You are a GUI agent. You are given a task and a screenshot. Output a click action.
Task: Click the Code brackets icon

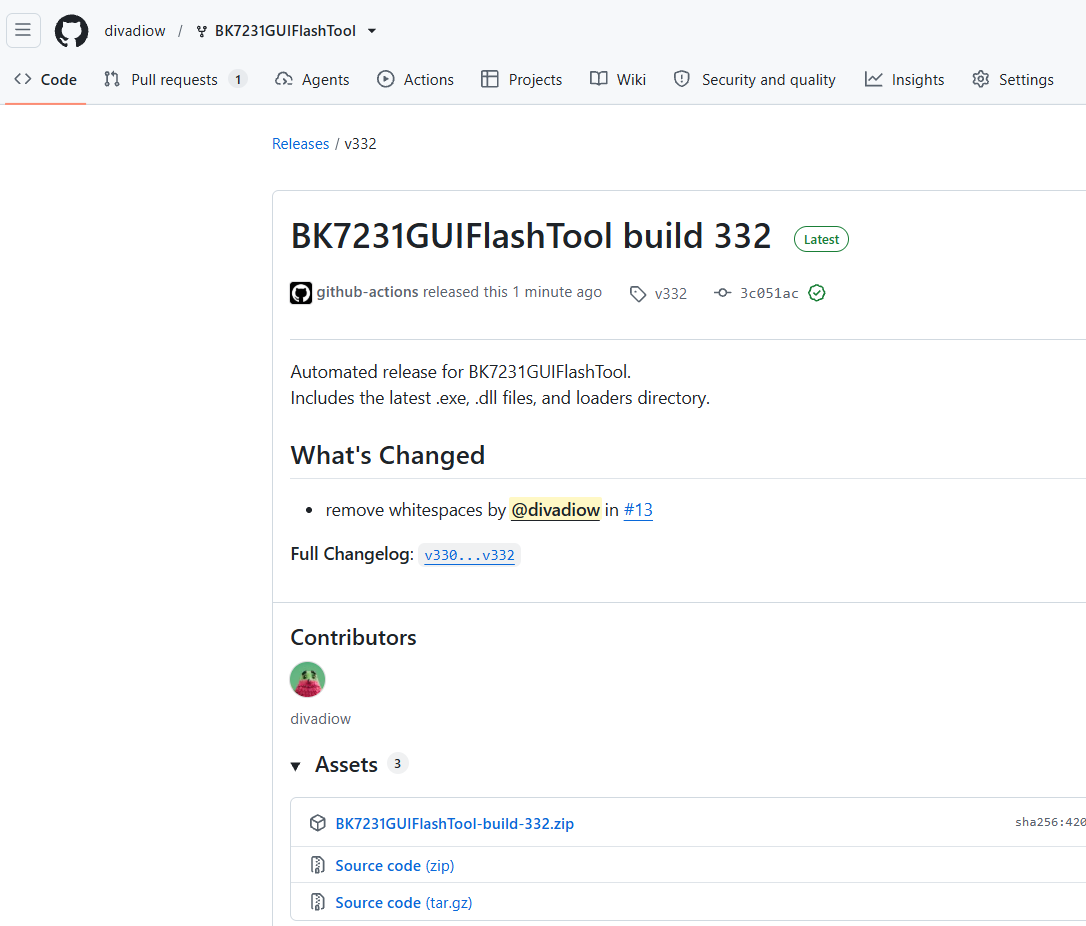click(23, 79)
